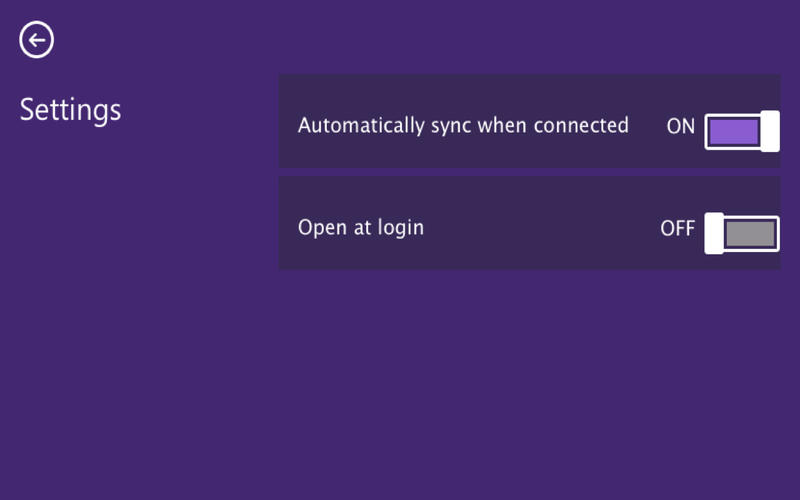Image resolution: width=800 pixels, height=500 pixels.
Task: Return to the previous screen via back arrow
Action: click(37, 40)
